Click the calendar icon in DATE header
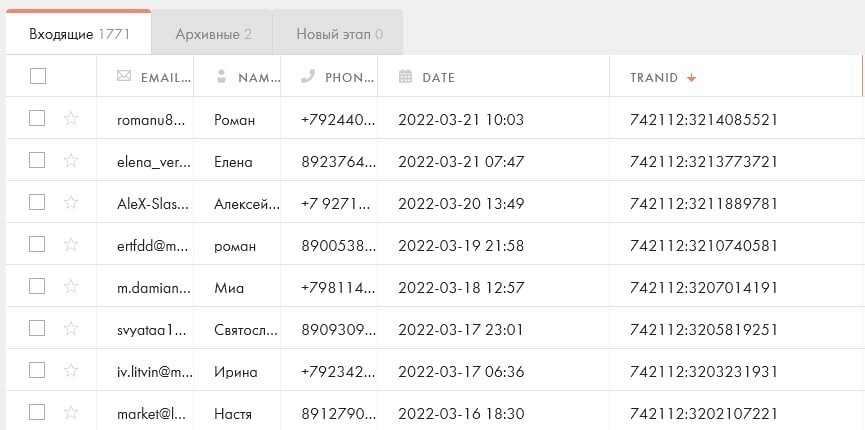The height and width of the screenshot is (430, 865). [405, 76]
